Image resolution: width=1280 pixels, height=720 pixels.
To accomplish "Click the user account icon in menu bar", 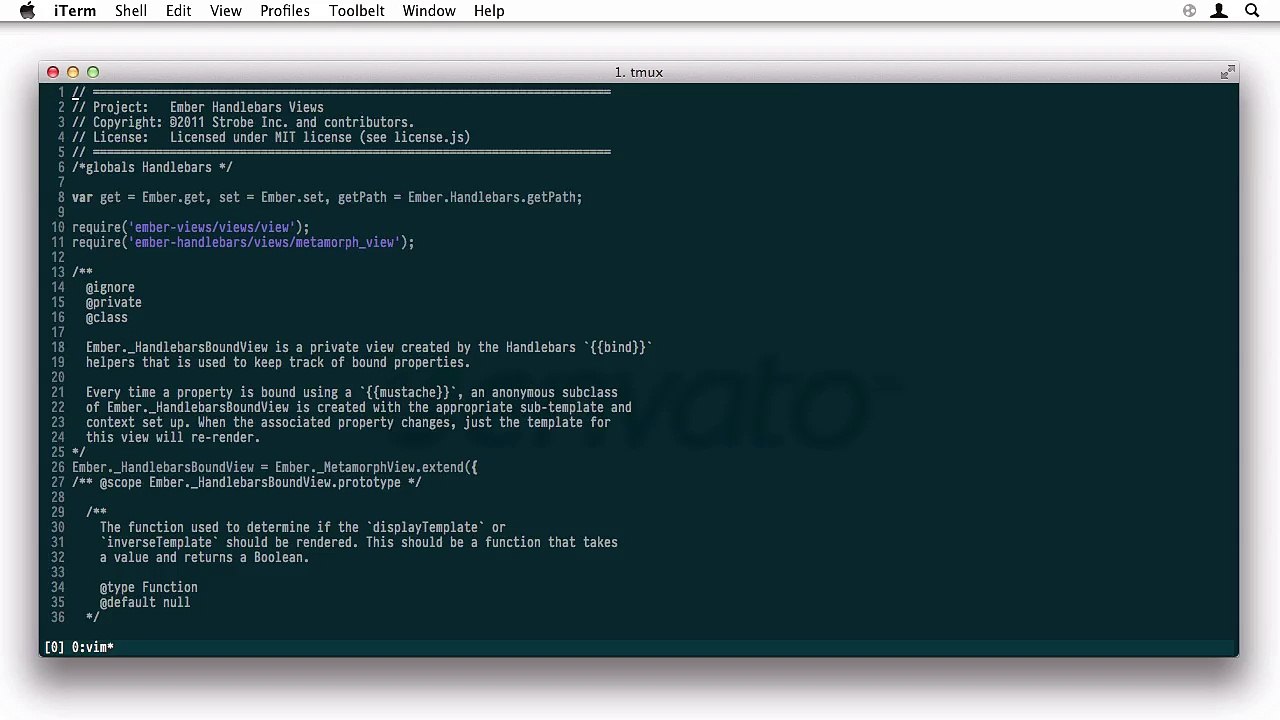I will click(x=1219, y=11).
